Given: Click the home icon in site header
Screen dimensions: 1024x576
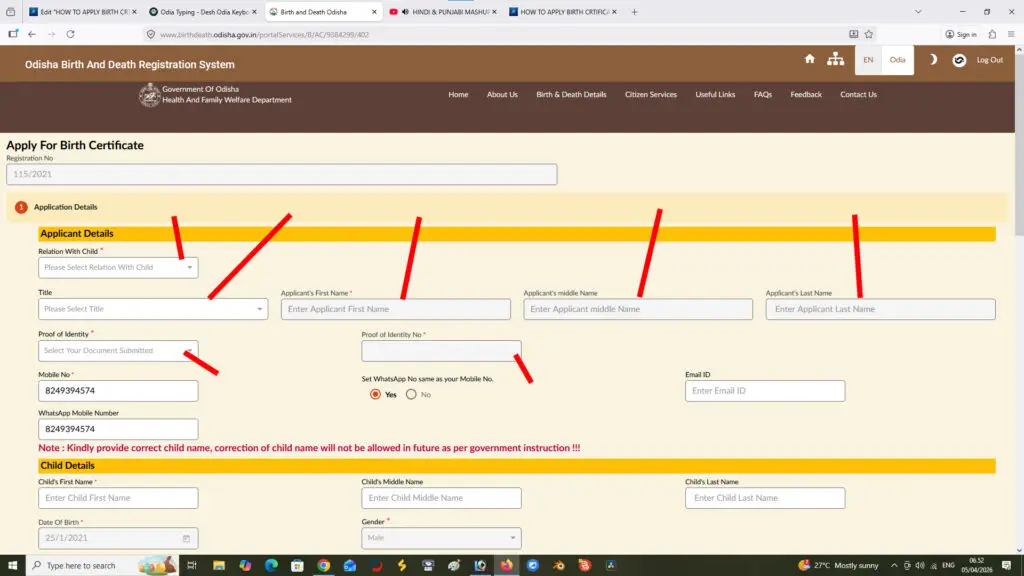Looking at the screenshot, I should click(810, 59).
